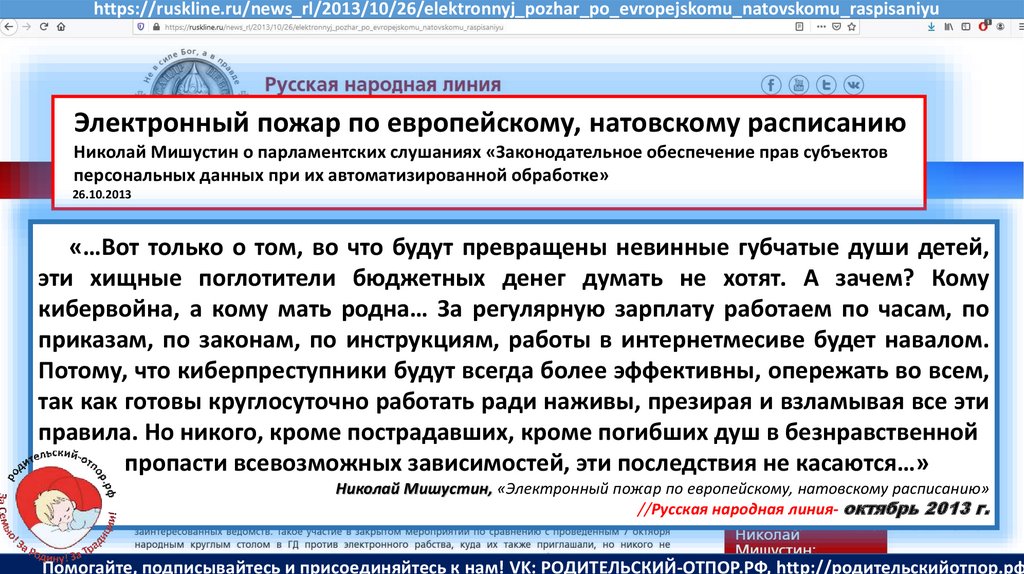Click attribution Николай Мишустин in italics

point(413,488)
